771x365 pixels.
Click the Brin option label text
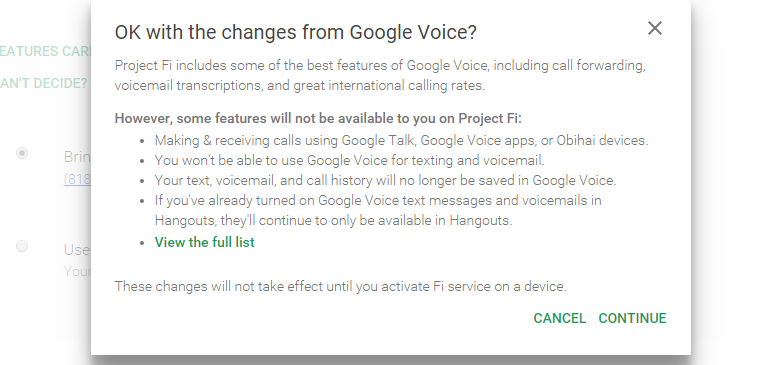click(77, 156)
